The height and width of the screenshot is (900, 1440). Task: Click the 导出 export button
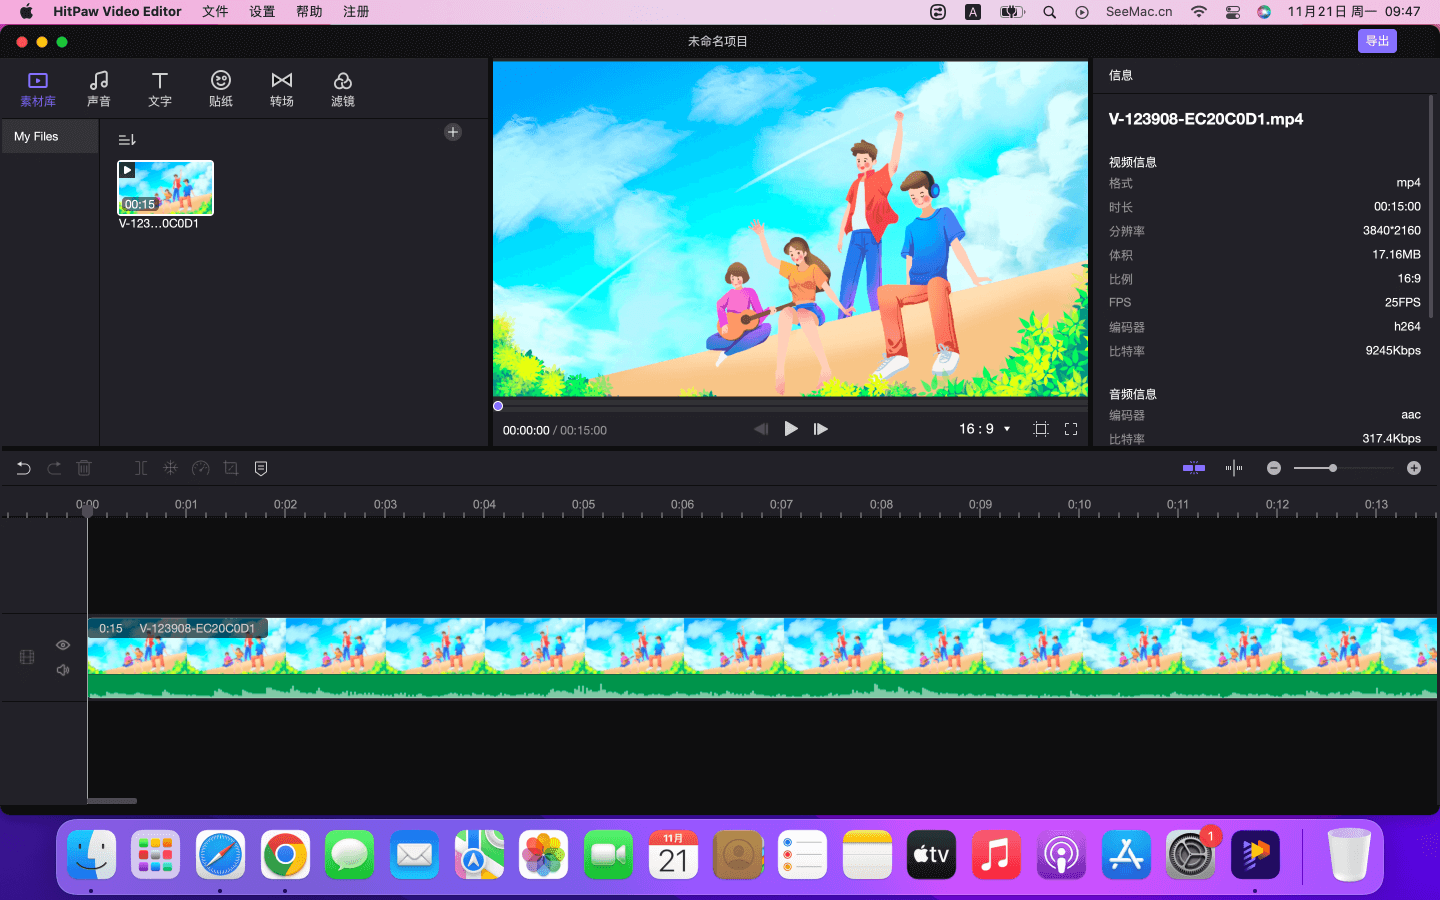[1377, 41]
